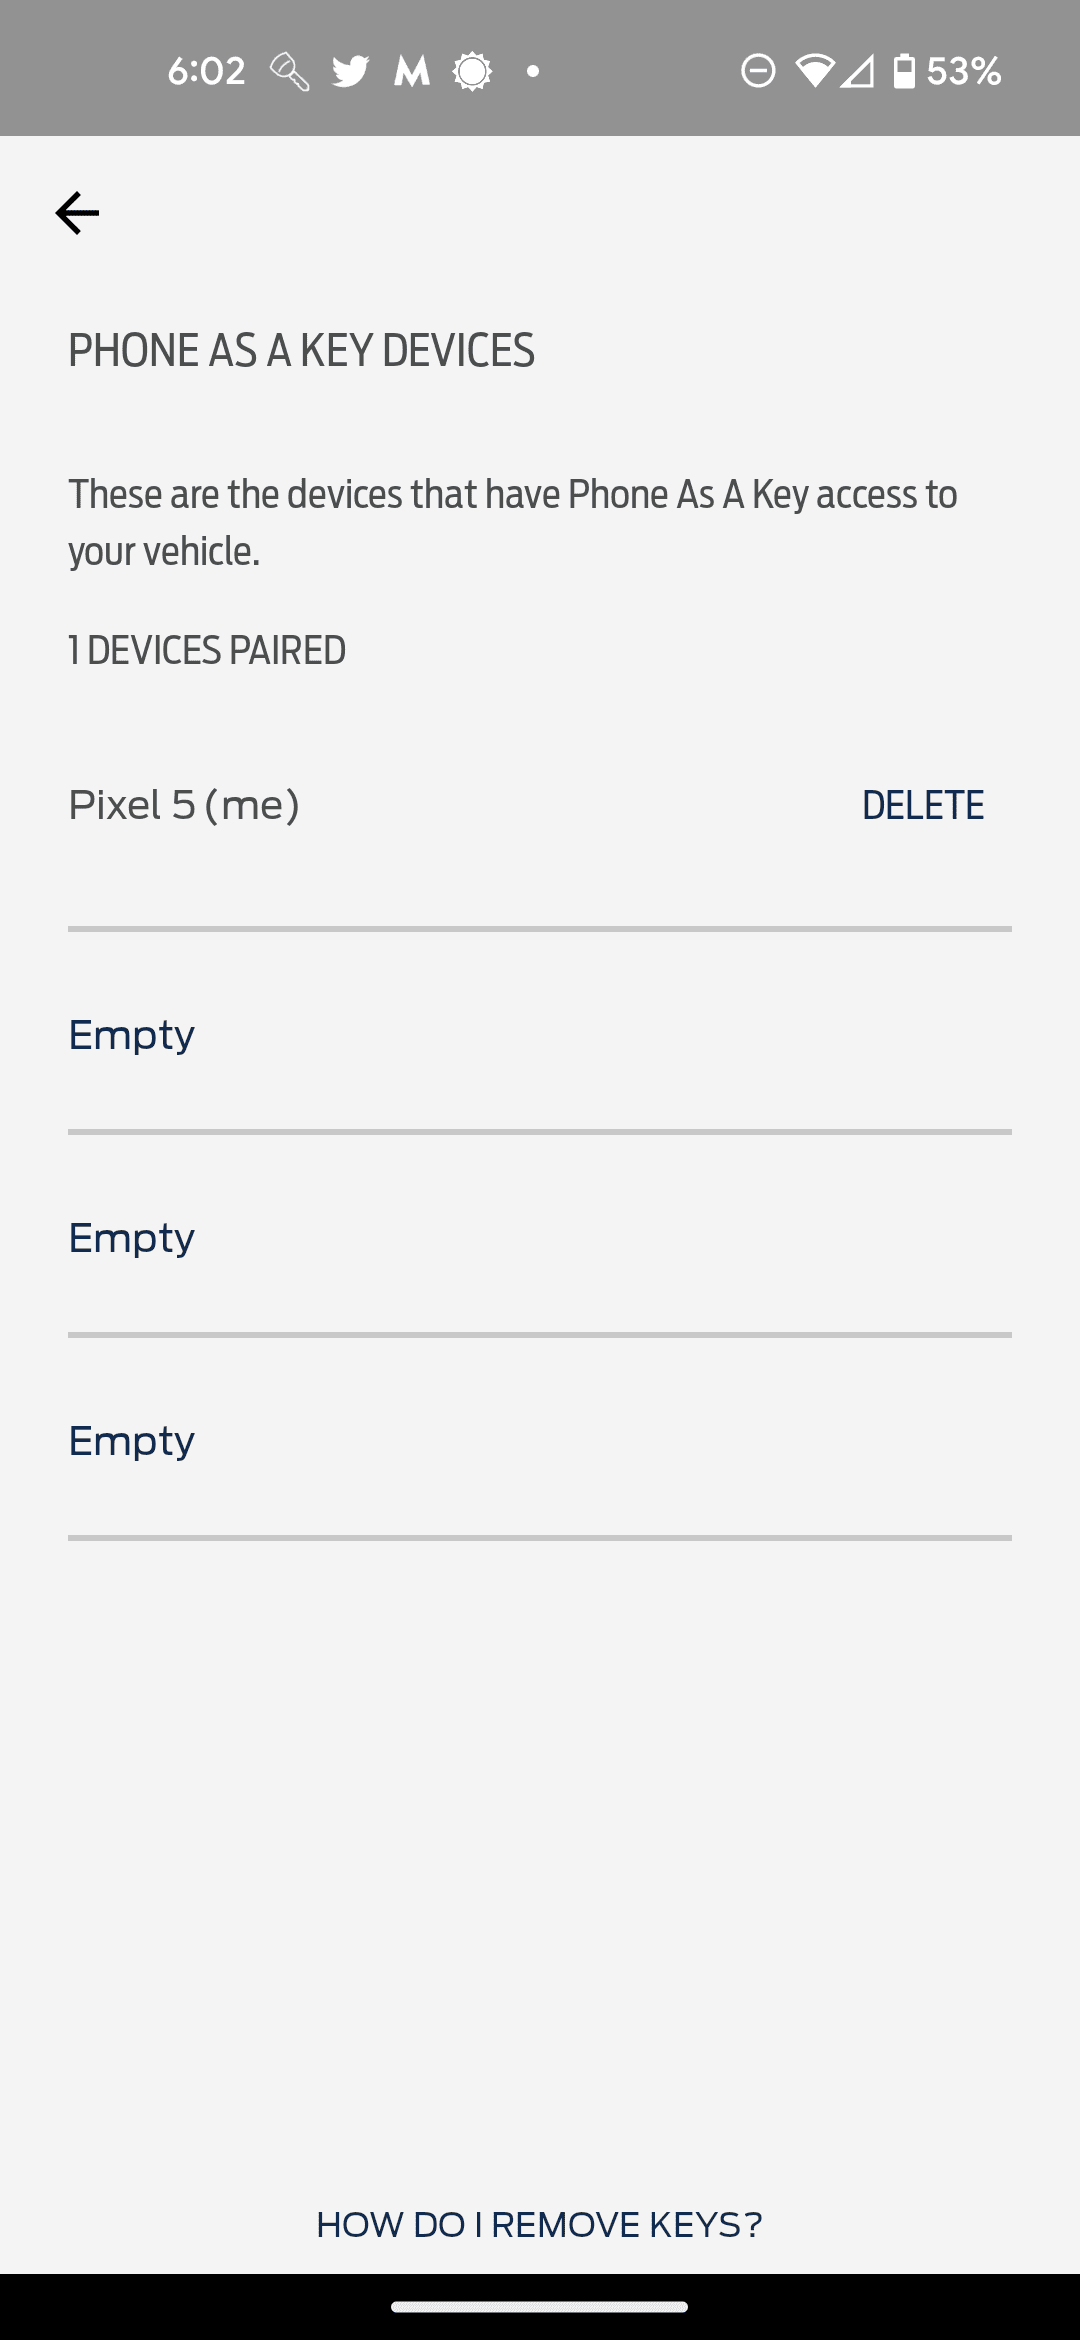Tap the battery icon in status bar
1080x2340 pixels.
pos(904,71)
